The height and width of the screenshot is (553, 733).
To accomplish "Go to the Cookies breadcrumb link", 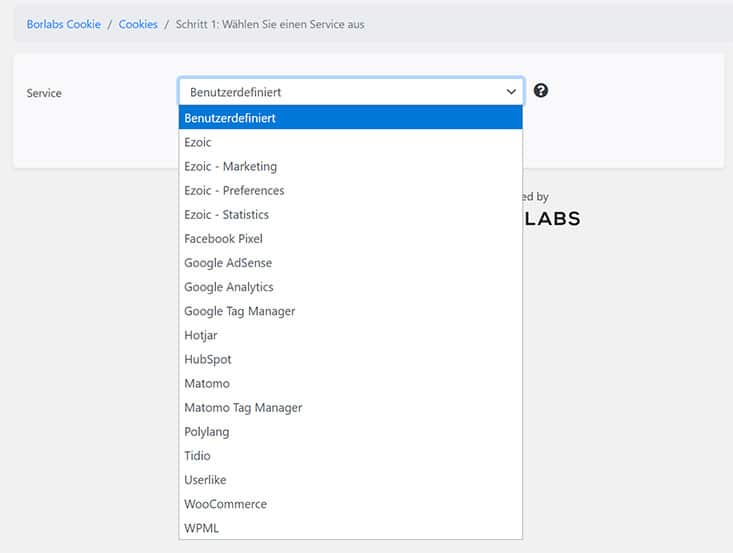I will click(138, 24).
